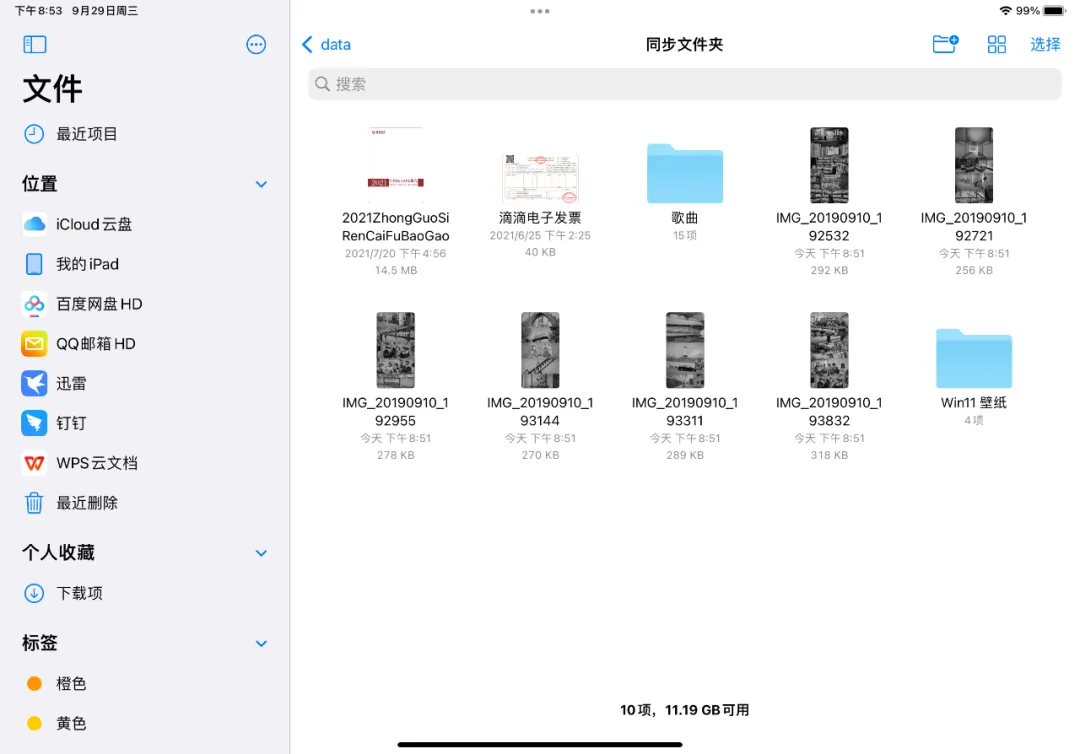
Task: Collapse the 位置 section
Action: coord(261,184)
